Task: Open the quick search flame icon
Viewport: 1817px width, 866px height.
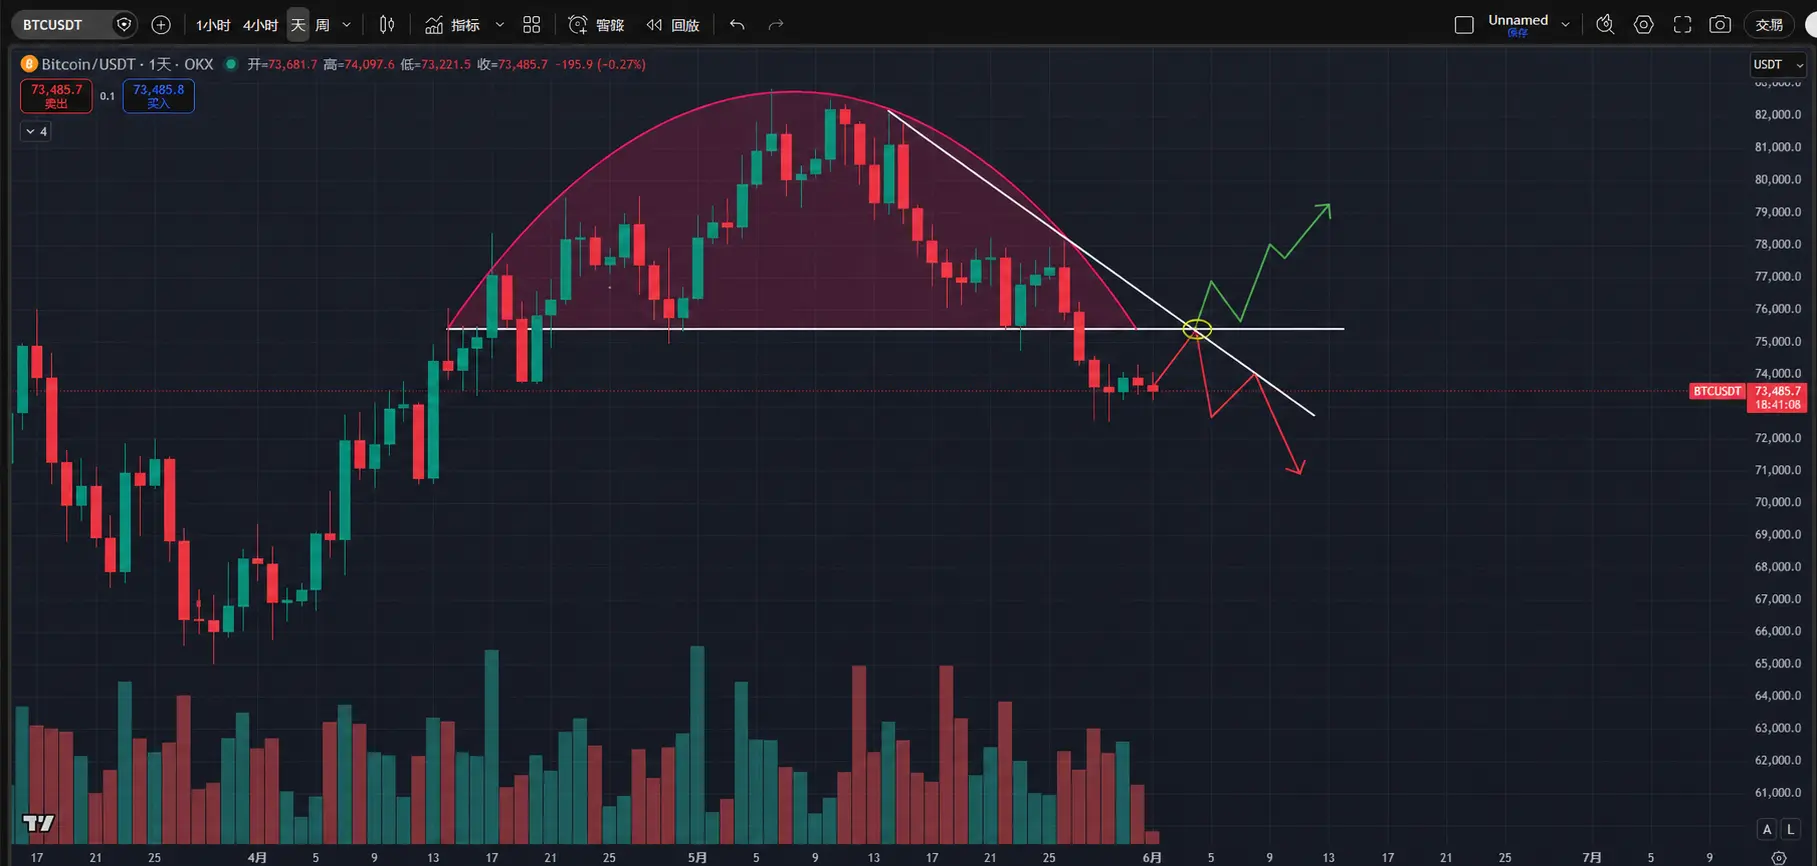Action: click(x=1605, y=25)
